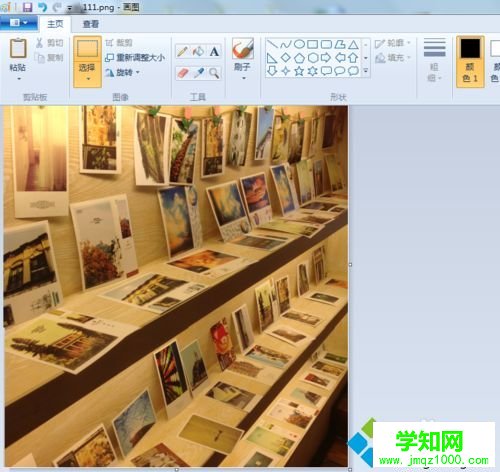Select the Pentagon shape

coord(299,58)
